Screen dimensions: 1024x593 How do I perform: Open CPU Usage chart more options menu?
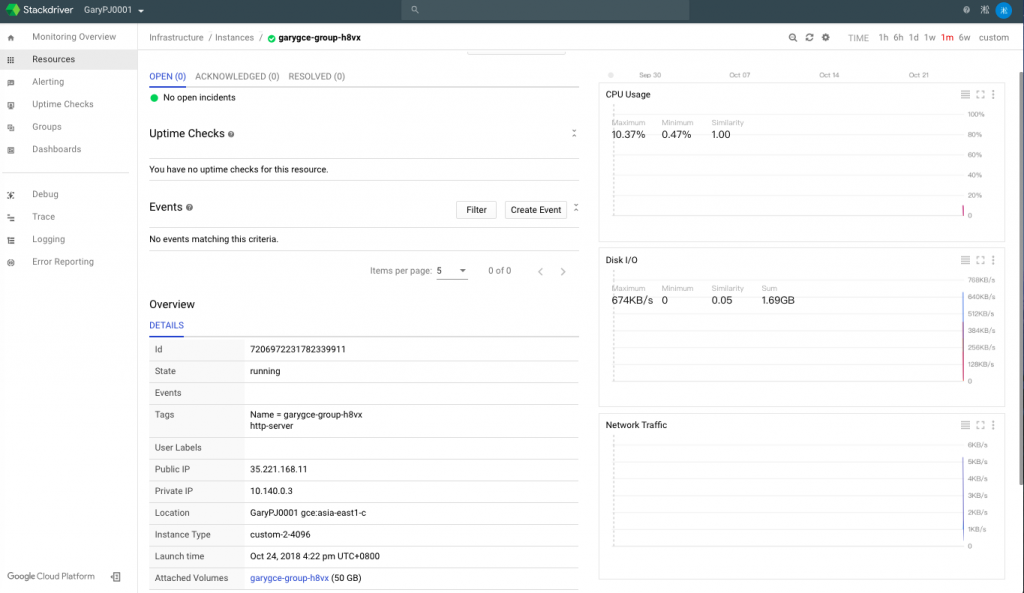(x=993, y=95)
